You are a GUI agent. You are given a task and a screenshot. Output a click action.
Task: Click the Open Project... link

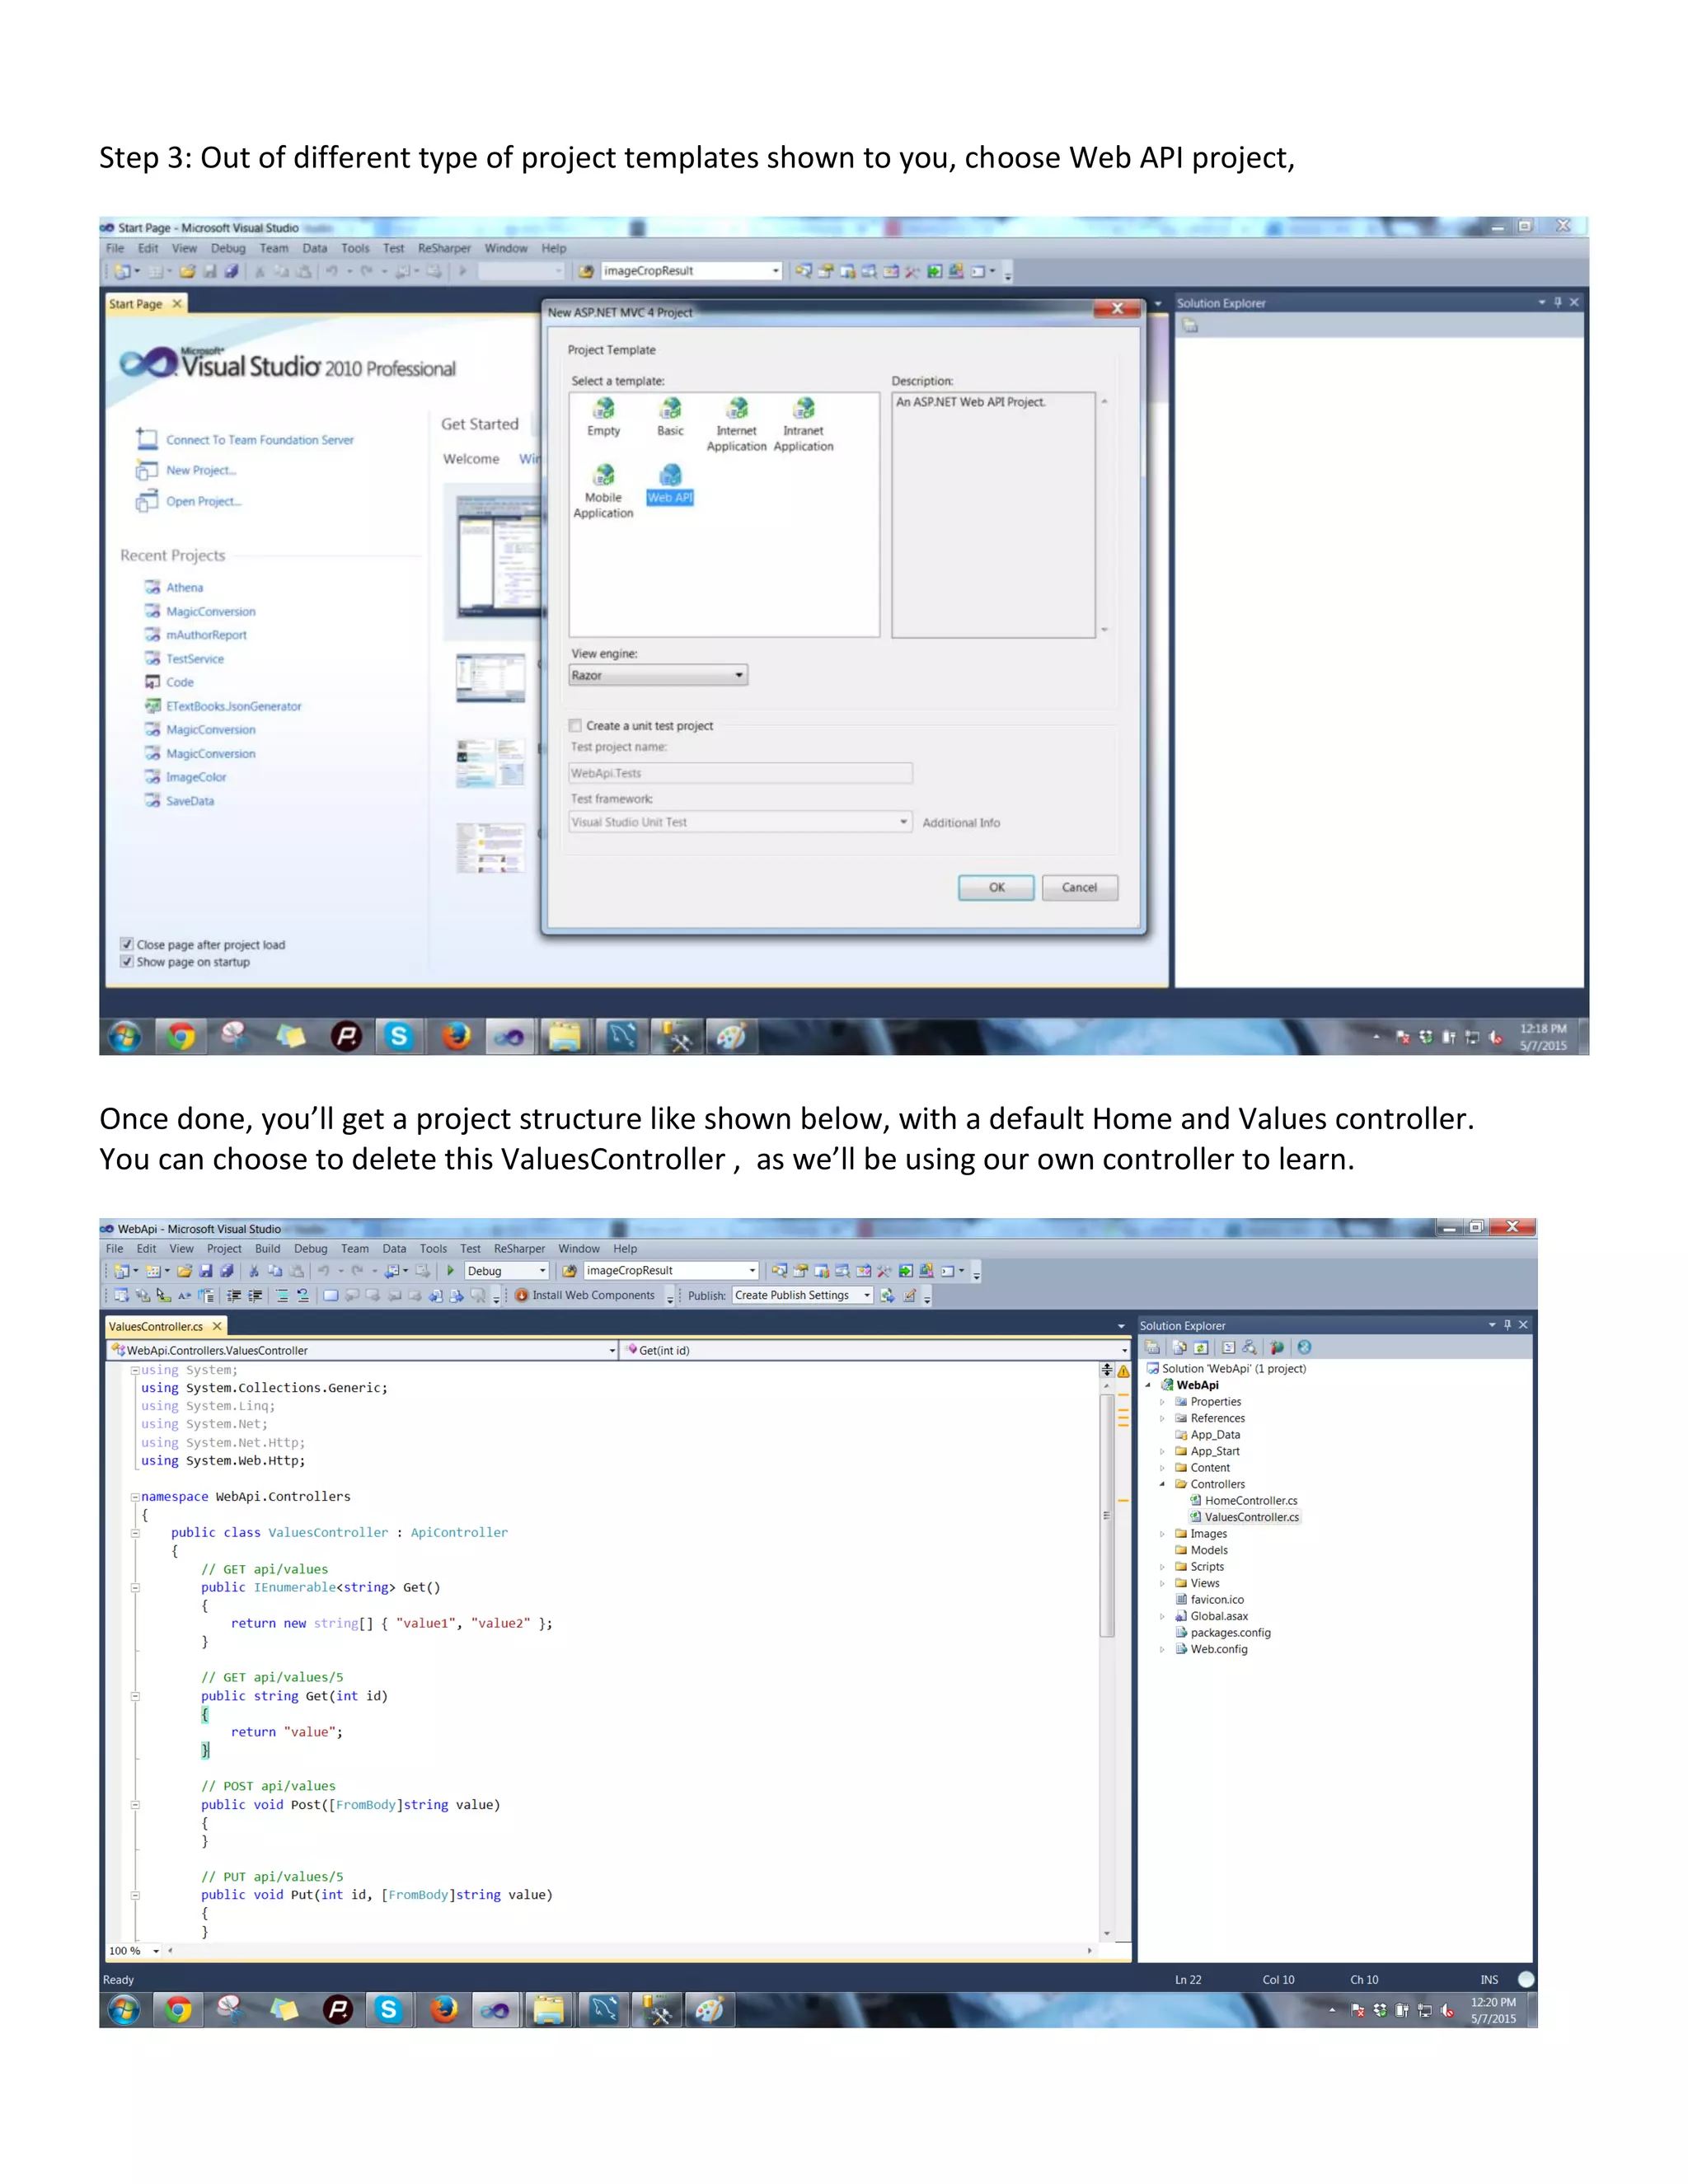204,501
